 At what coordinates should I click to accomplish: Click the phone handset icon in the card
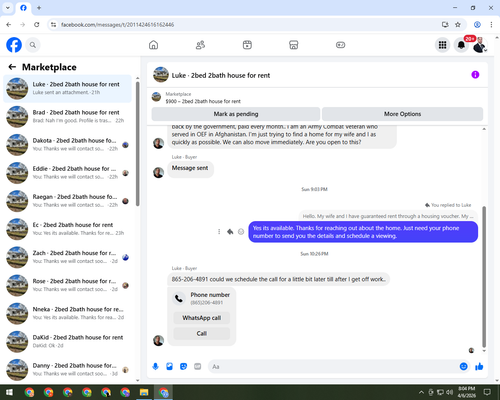coord(179,298)
